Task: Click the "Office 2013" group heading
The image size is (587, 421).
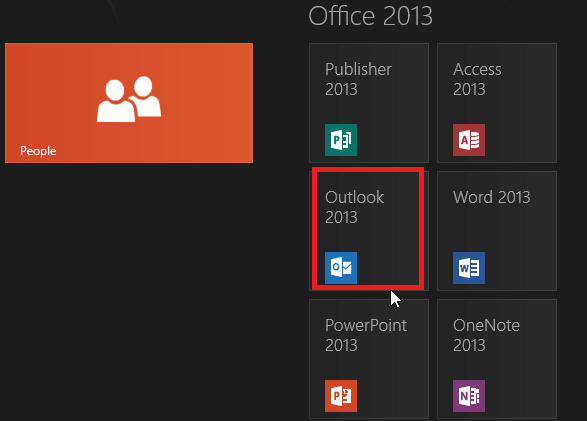Action: coord(370,16)
